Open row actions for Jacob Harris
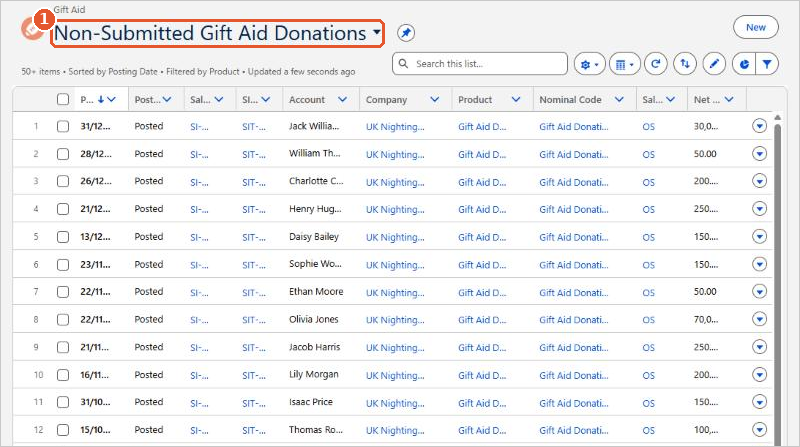Screen dimensions: 800x447 [759, 347]
